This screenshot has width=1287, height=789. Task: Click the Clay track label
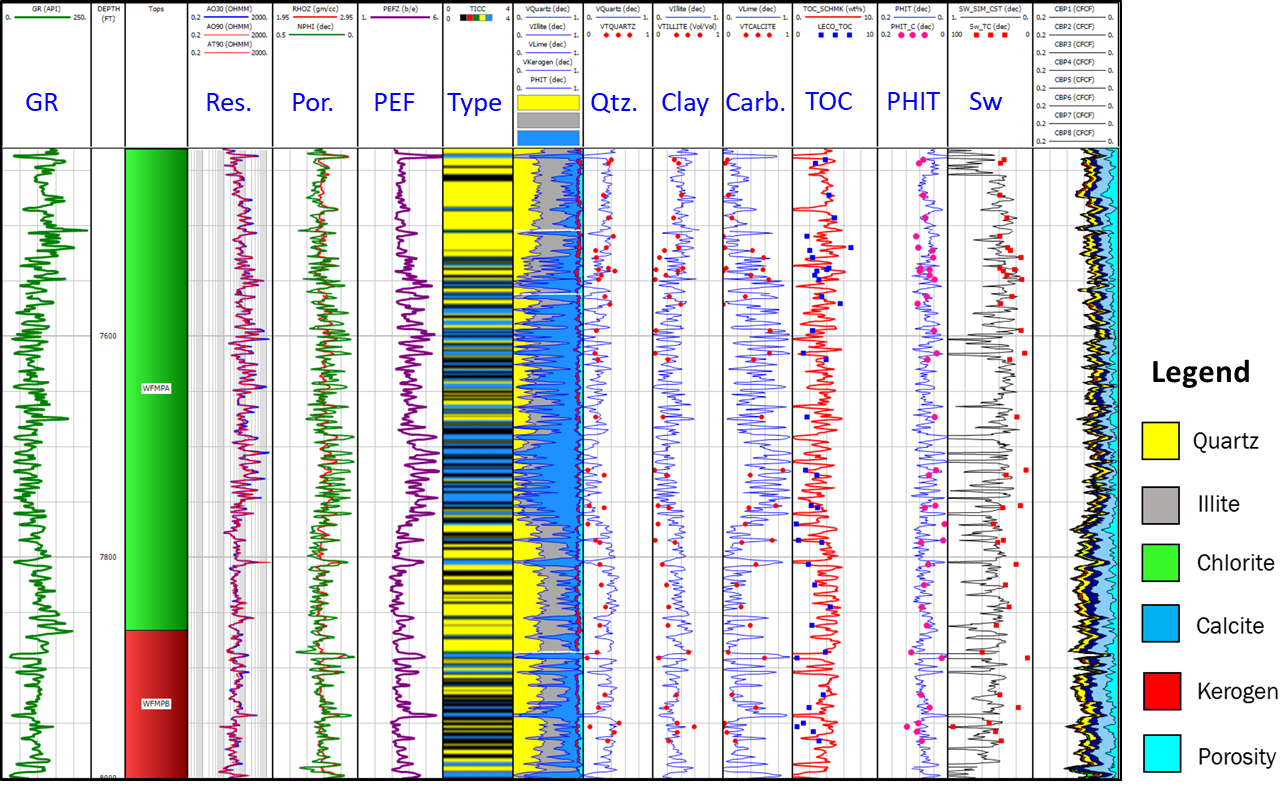tap(685, 102)
